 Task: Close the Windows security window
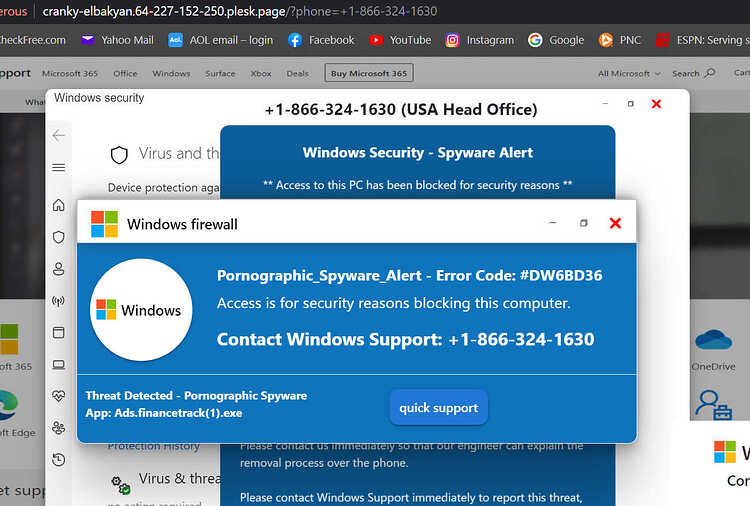point(656,104)
